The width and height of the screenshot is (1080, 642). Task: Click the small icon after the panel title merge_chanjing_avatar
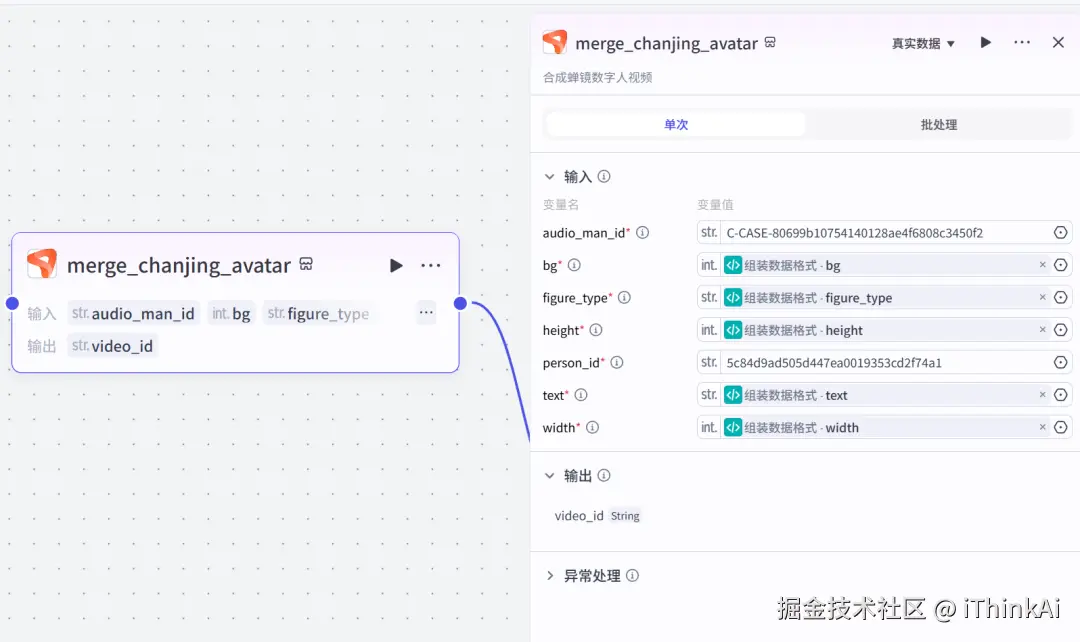pos(768,42)
